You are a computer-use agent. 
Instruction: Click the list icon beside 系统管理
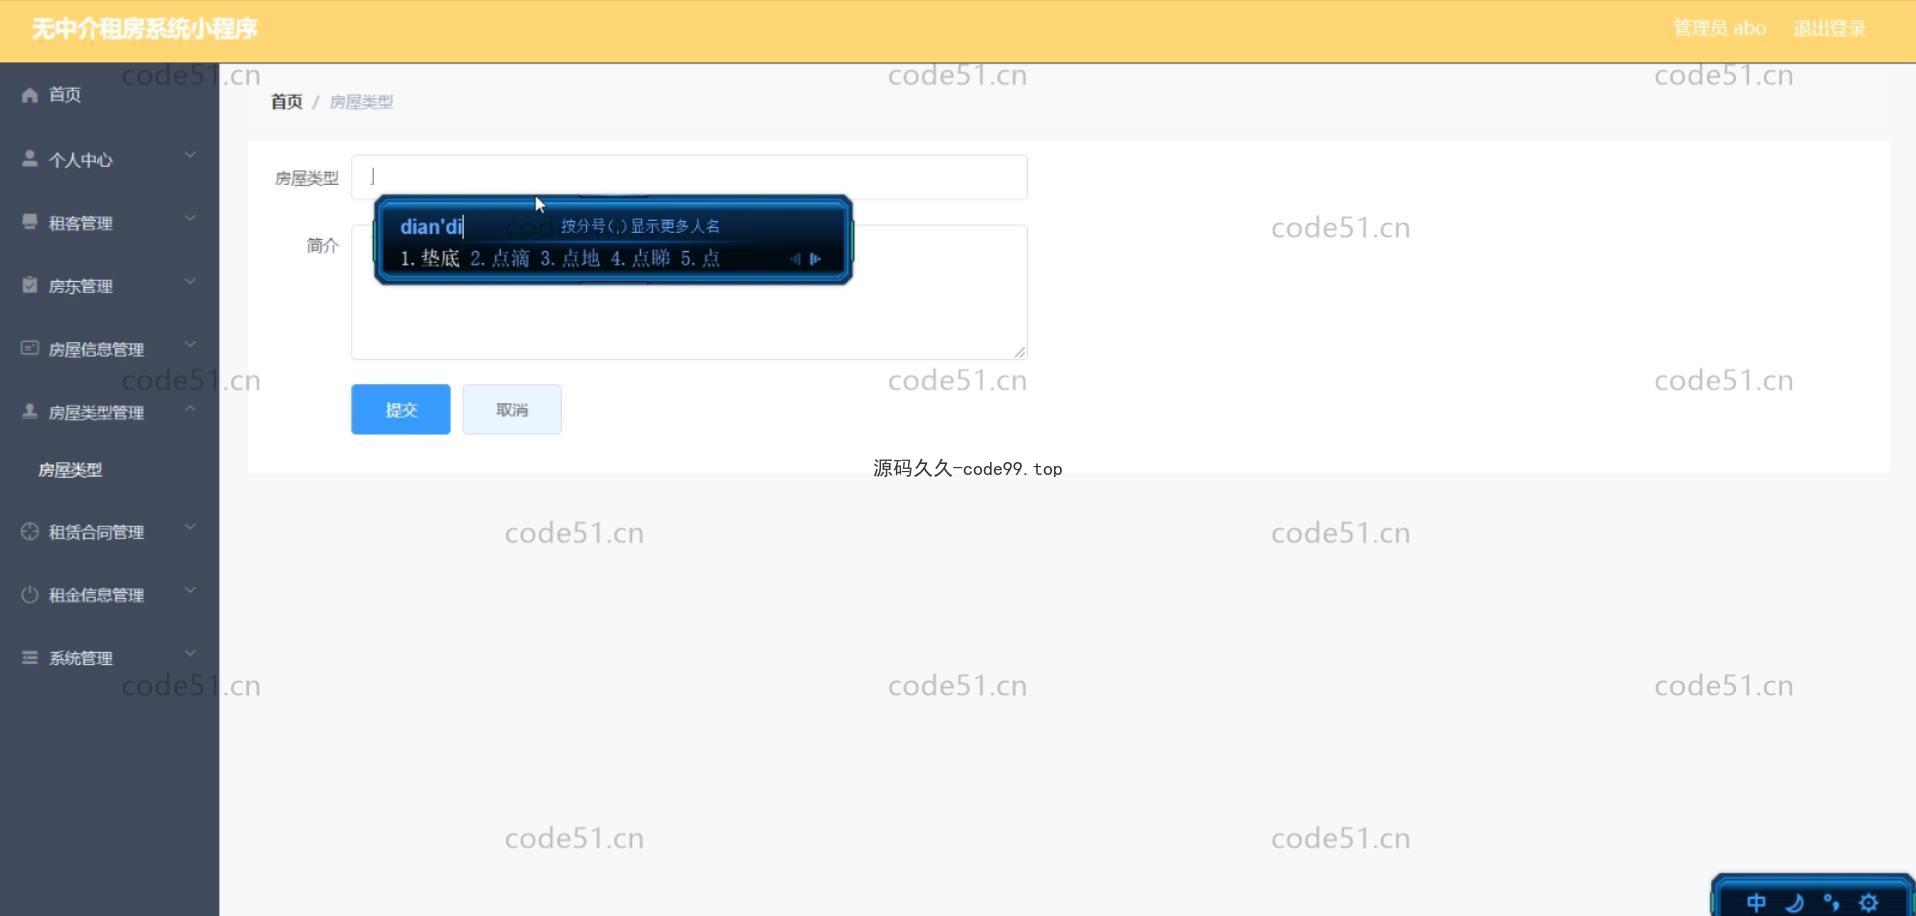(x=30, y=658)
